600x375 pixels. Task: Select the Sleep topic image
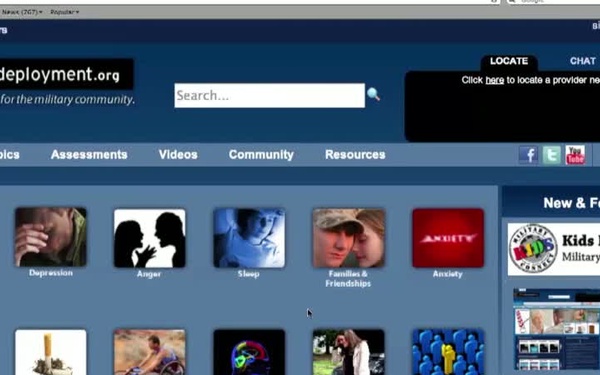coord(249,238)
